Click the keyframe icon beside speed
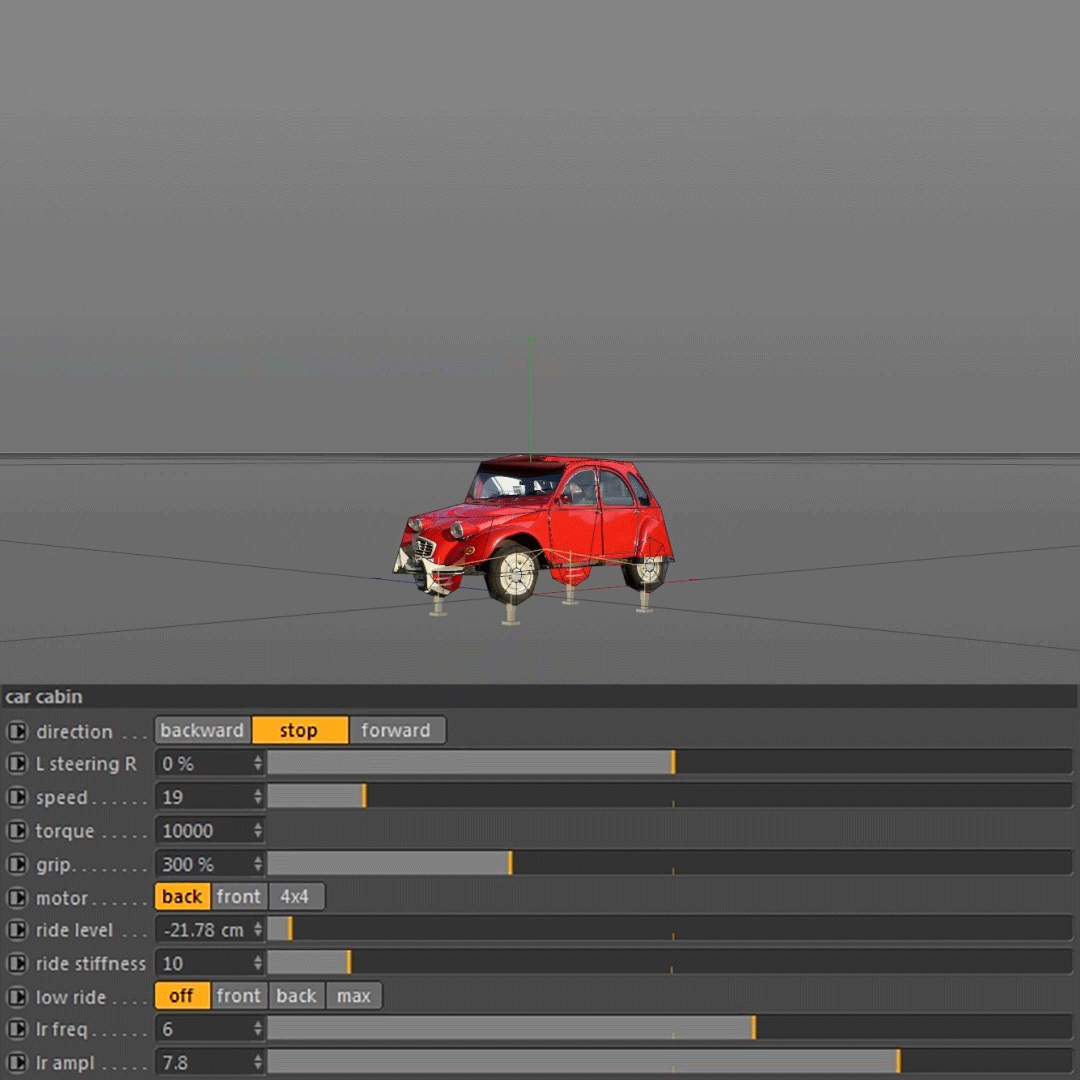The image size is (1080, 1080). 17,797
